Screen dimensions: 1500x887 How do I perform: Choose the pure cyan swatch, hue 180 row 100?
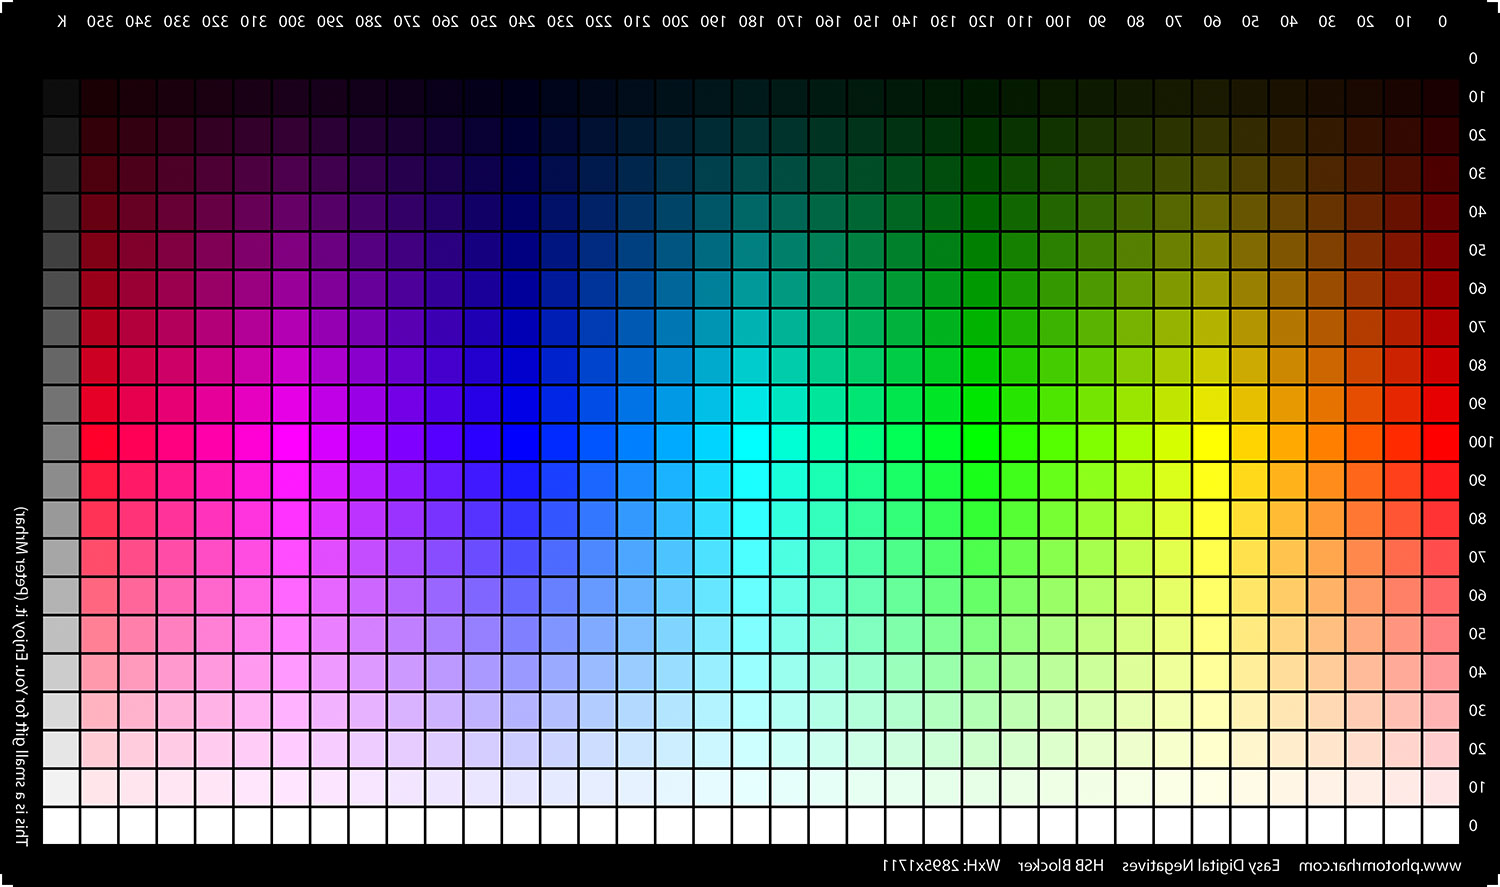tap(751, 442)
